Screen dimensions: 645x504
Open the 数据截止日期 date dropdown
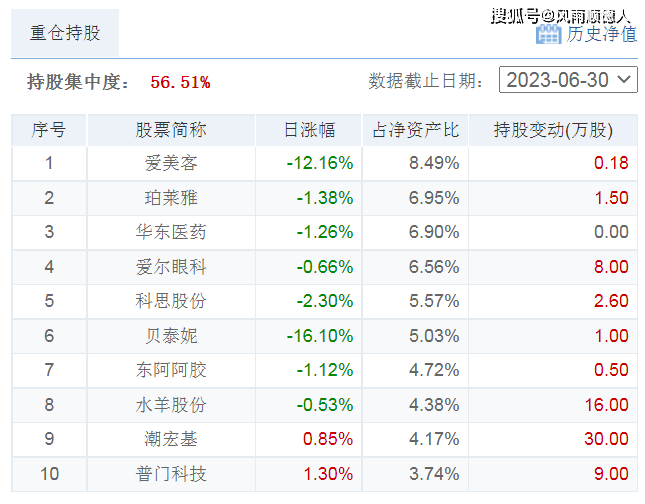click(x=568, y=80)
